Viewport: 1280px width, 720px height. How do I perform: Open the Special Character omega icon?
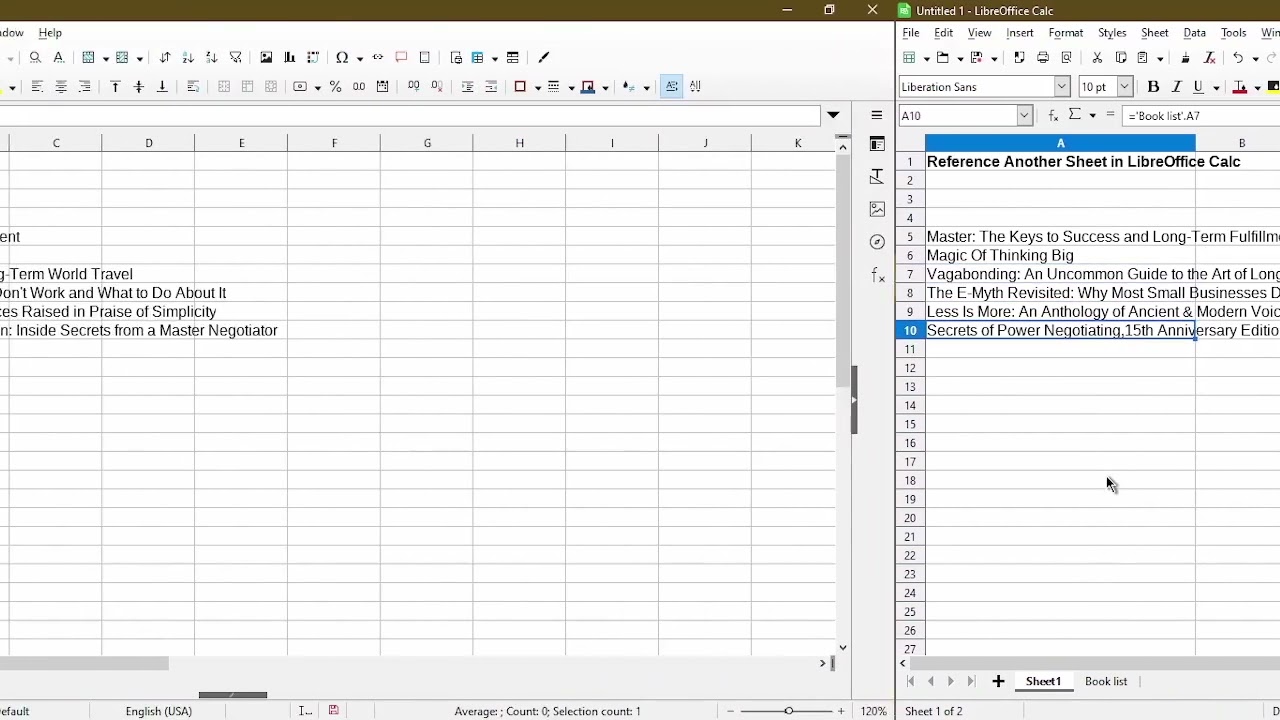[x=342, y=58]
